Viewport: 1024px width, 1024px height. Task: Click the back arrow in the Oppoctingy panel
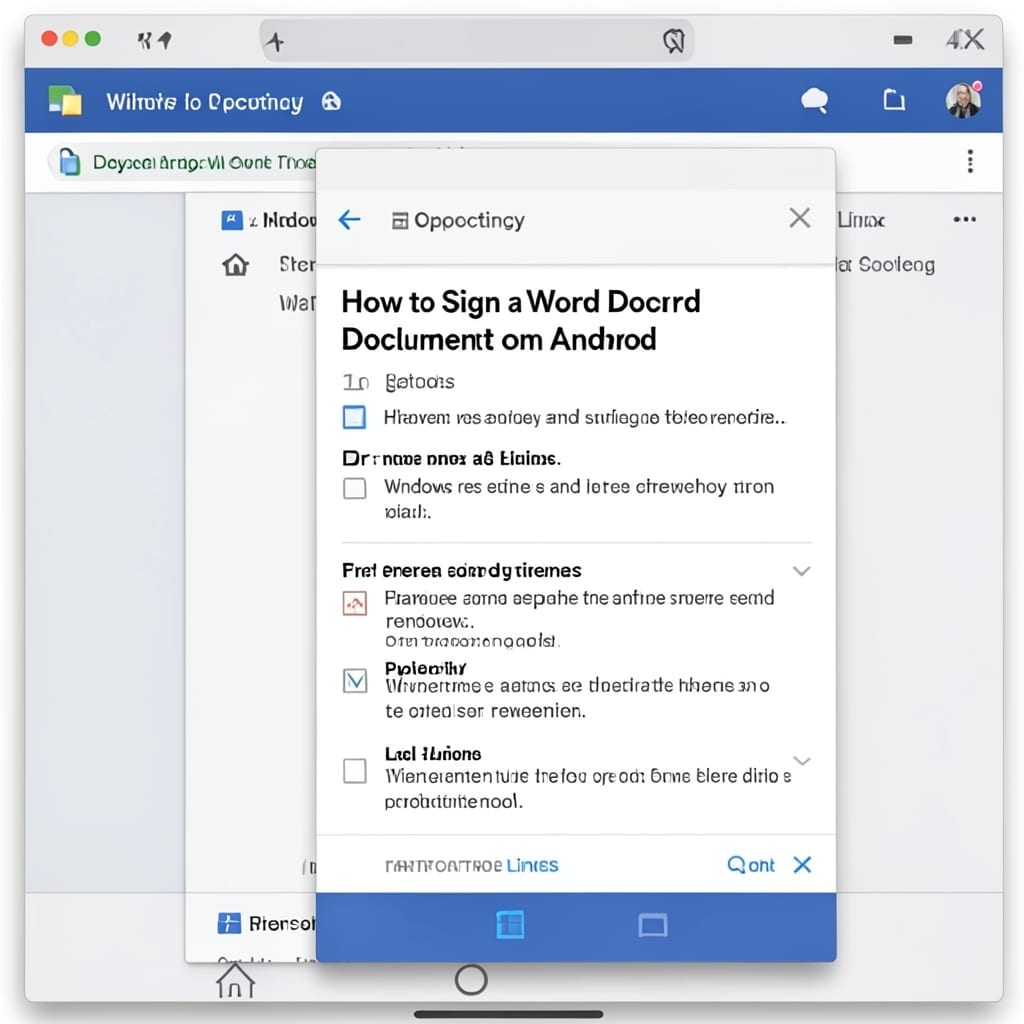pyautogui.click(x=349, y=219)
